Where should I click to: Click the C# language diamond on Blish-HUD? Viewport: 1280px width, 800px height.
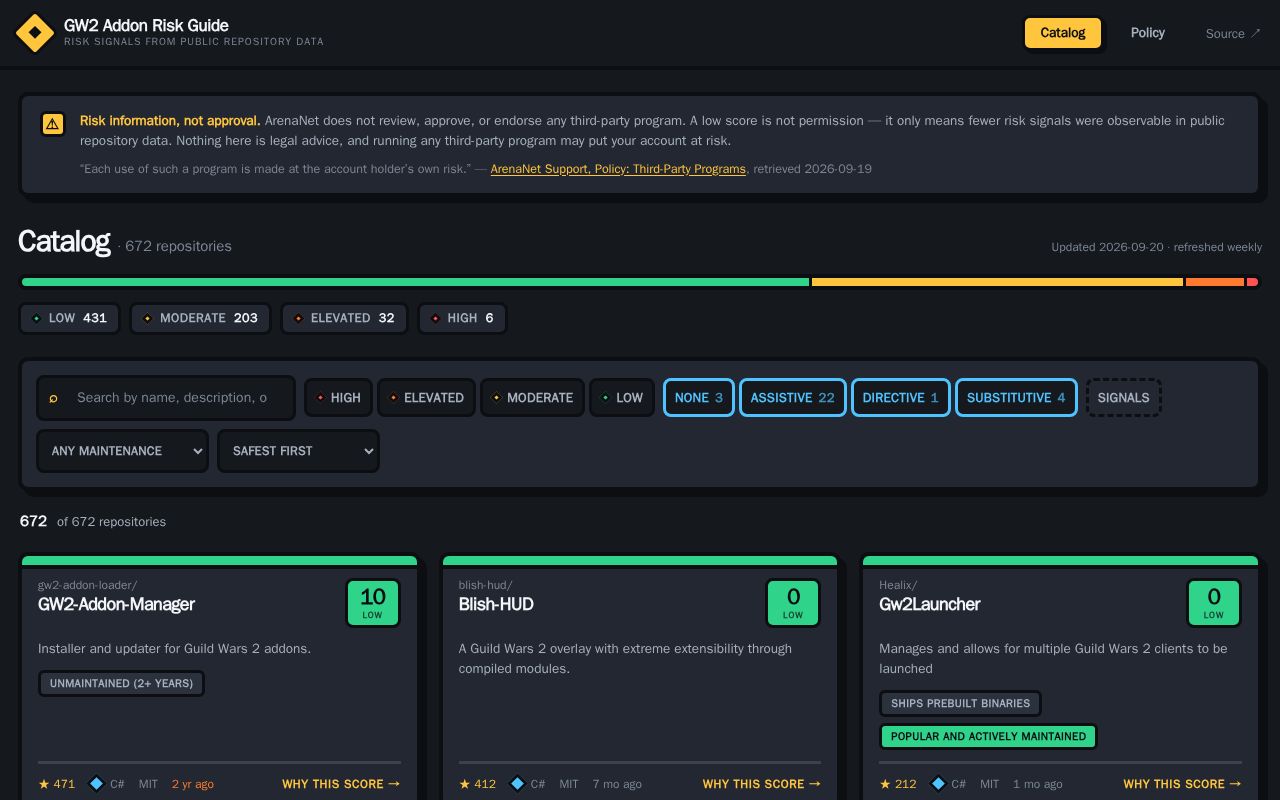tap(517, 784)
